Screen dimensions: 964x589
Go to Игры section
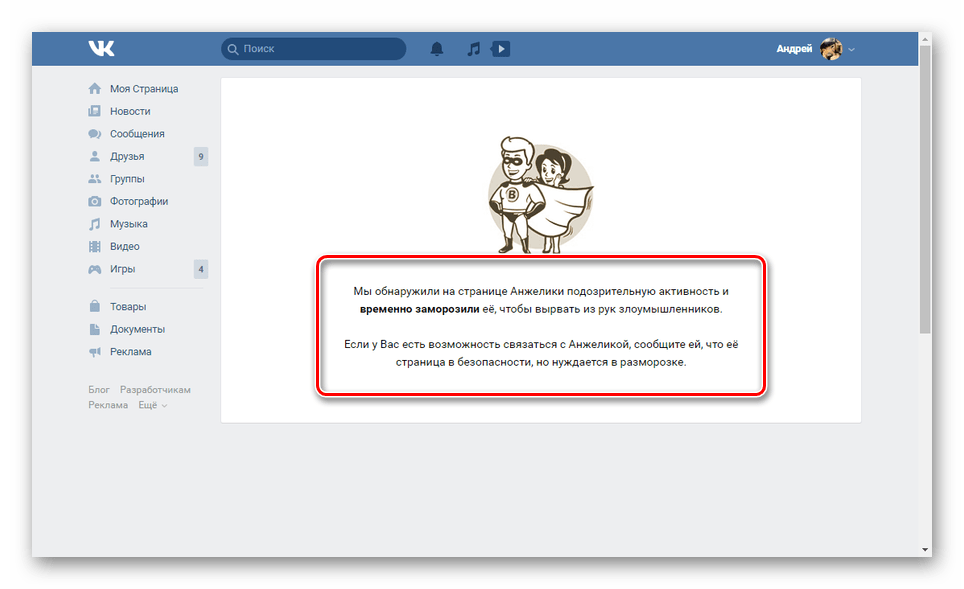pos(122,269)
